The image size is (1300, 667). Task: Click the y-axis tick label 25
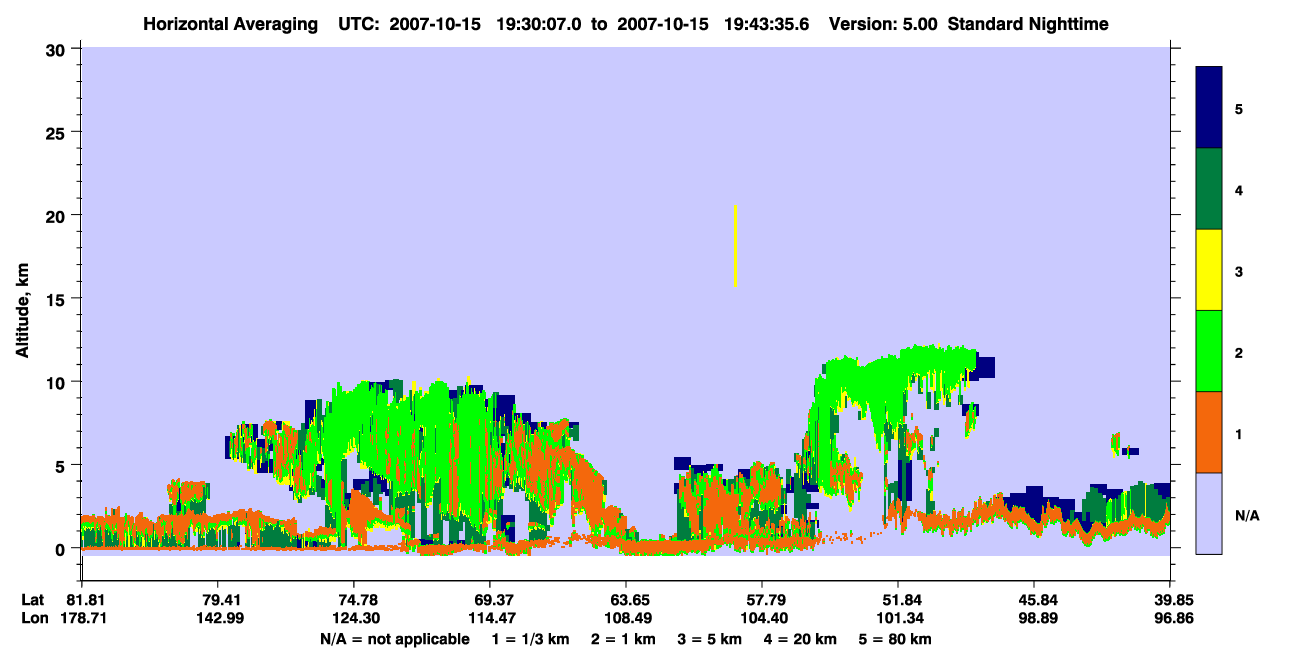coord(58,132)
